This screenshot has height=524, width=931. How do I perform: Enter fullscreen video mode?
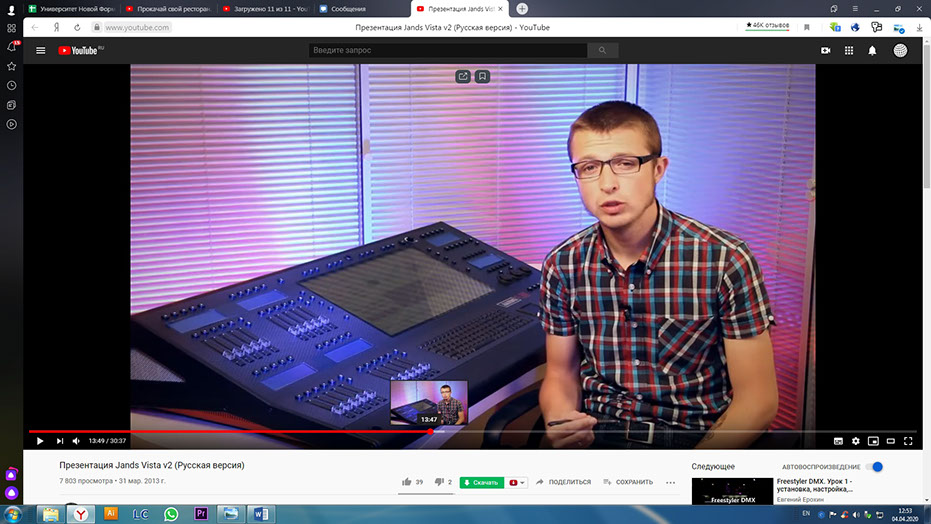908,441
